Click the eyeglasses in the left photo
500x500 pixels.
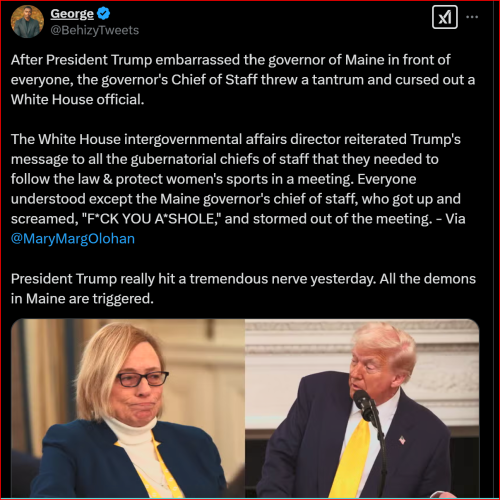click(x=142, y=379)
